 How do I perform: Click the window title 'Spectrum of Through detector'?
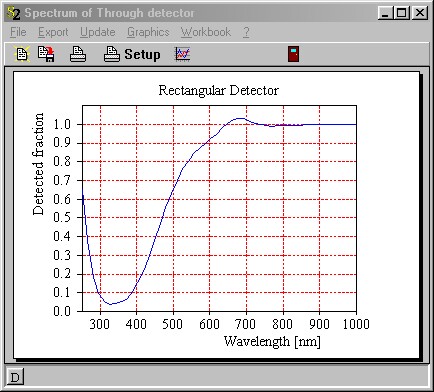click(109, 13)
